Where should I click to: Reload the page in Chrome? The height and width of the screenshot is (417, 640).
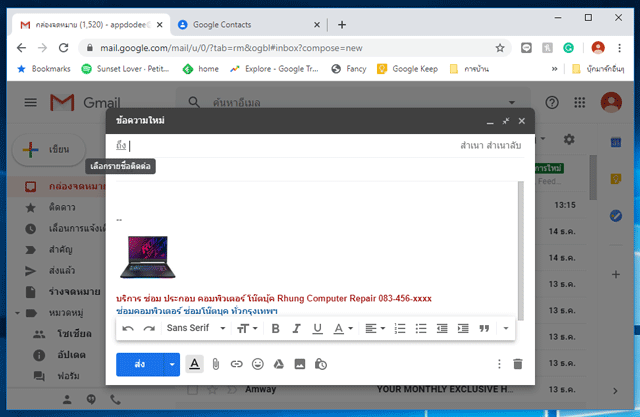[64, 48]
